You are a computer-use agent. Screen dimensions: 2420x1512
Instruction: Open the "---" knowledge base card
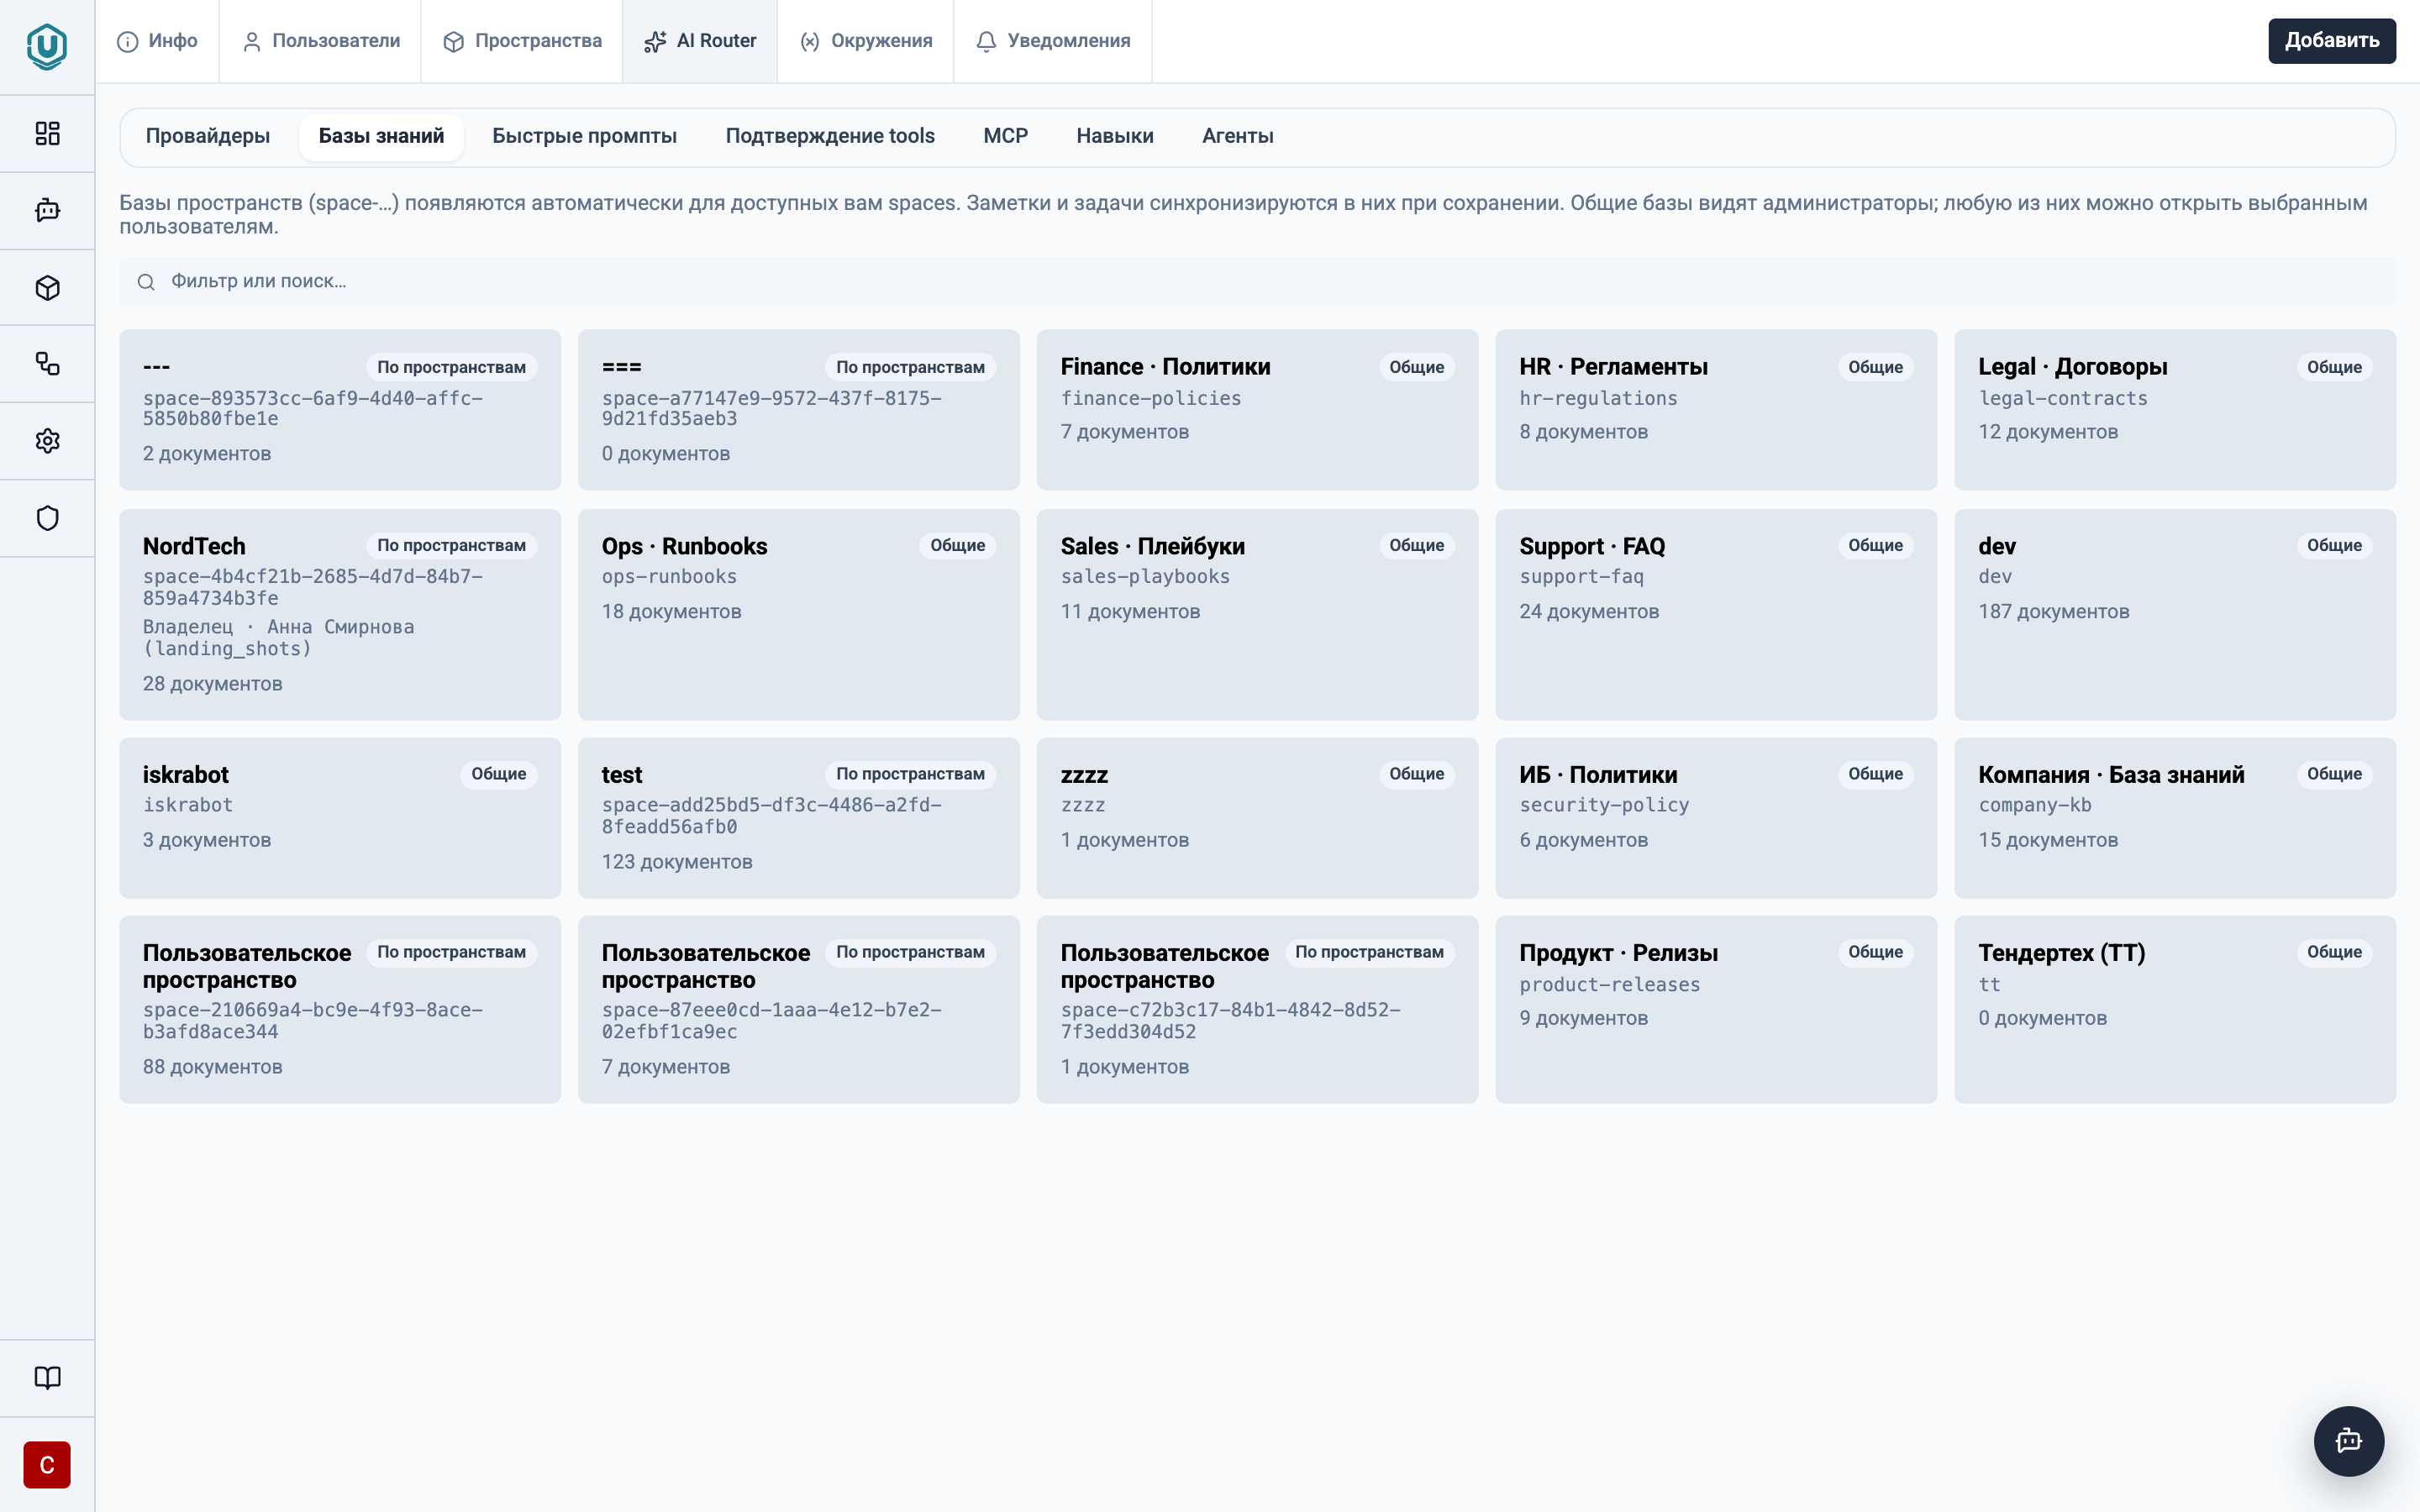pyautogui.click(x=340, y=410)
